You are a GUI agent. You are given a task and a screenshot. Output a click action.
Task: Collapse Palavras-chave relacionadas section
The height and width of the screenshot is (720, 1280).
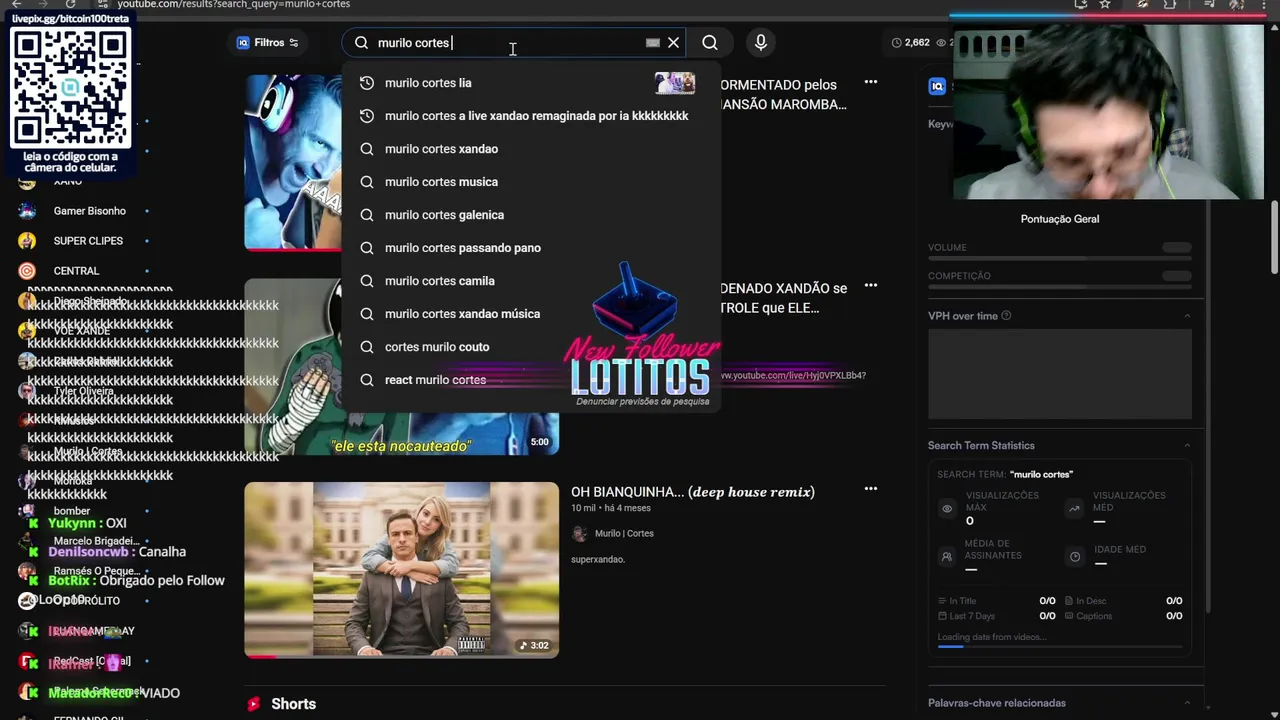point(1187,703)
